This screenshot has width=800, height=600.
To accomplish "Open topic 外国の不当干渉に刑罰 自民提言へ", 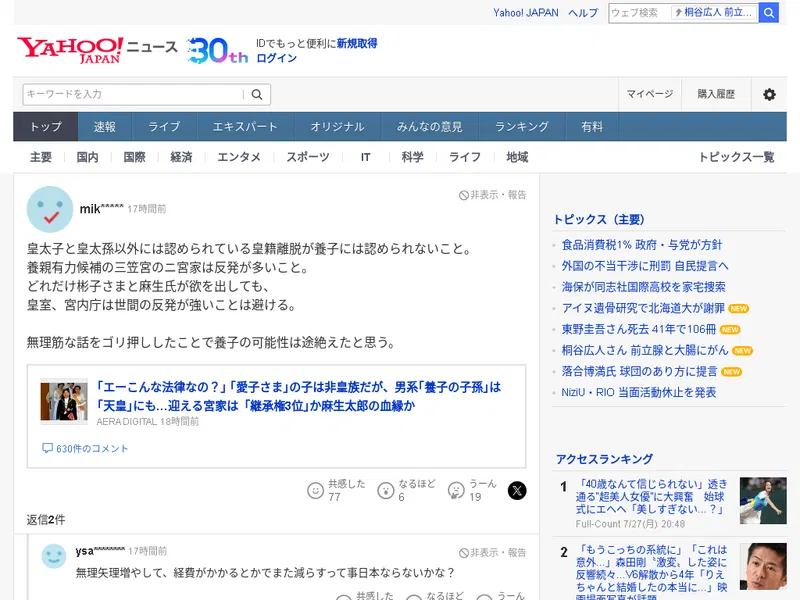I will 645,266.
